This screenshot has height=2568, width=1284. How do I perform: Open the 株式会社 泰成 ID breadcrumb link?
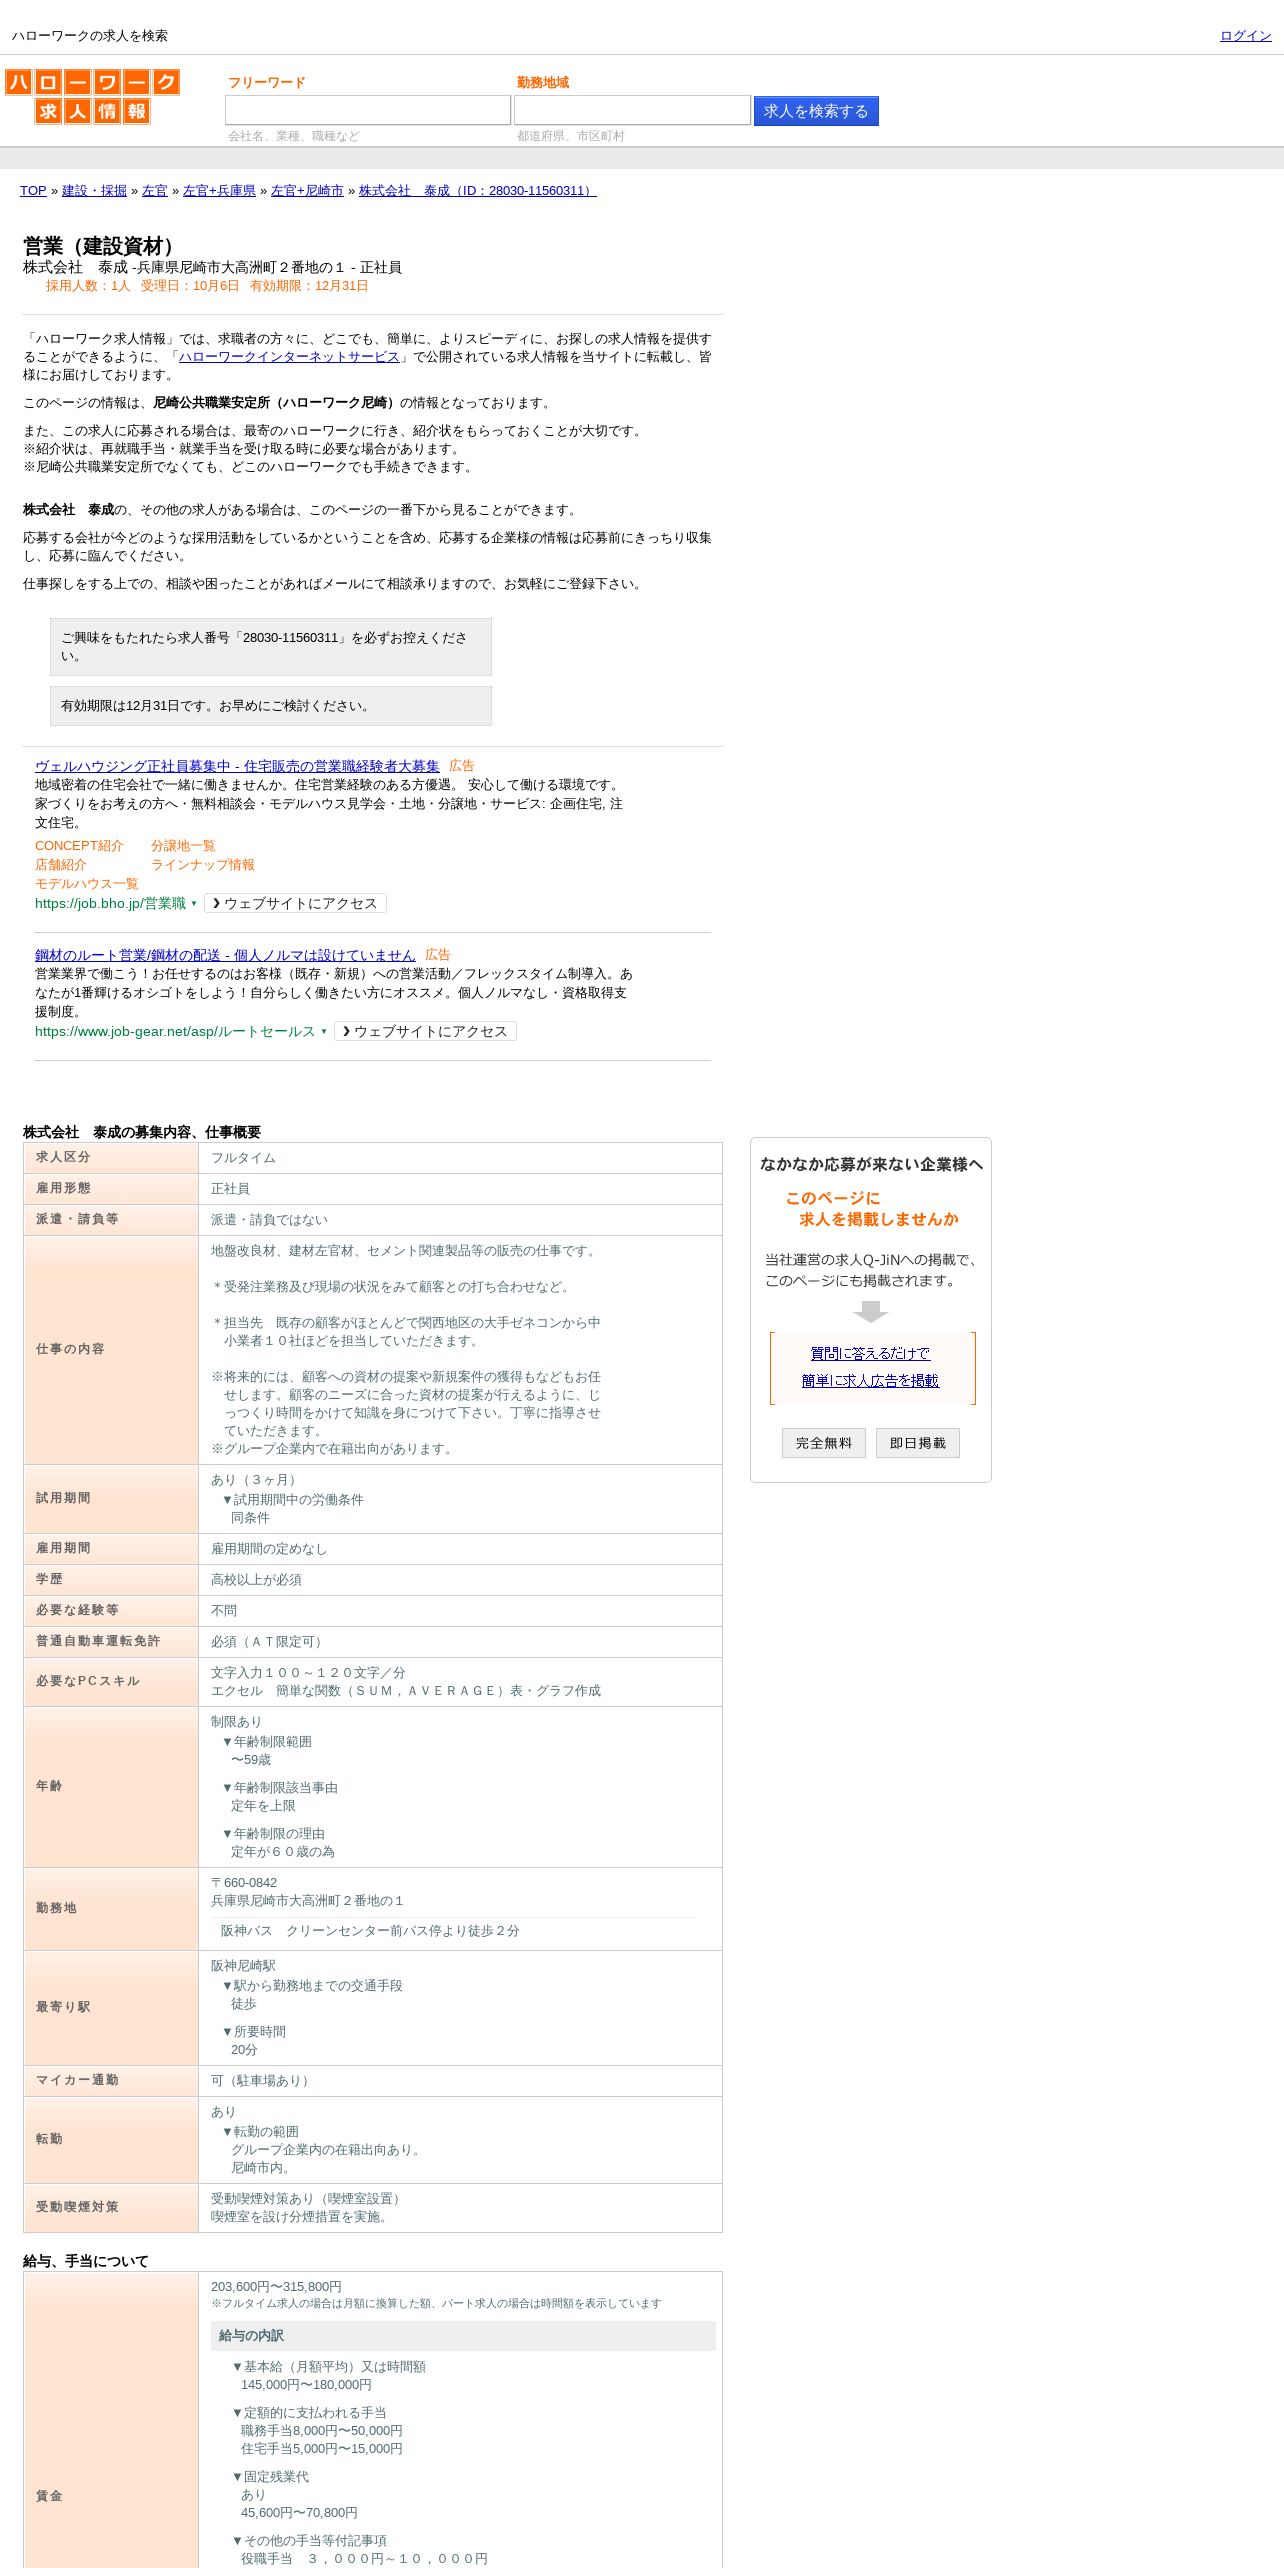click(478, 191)
